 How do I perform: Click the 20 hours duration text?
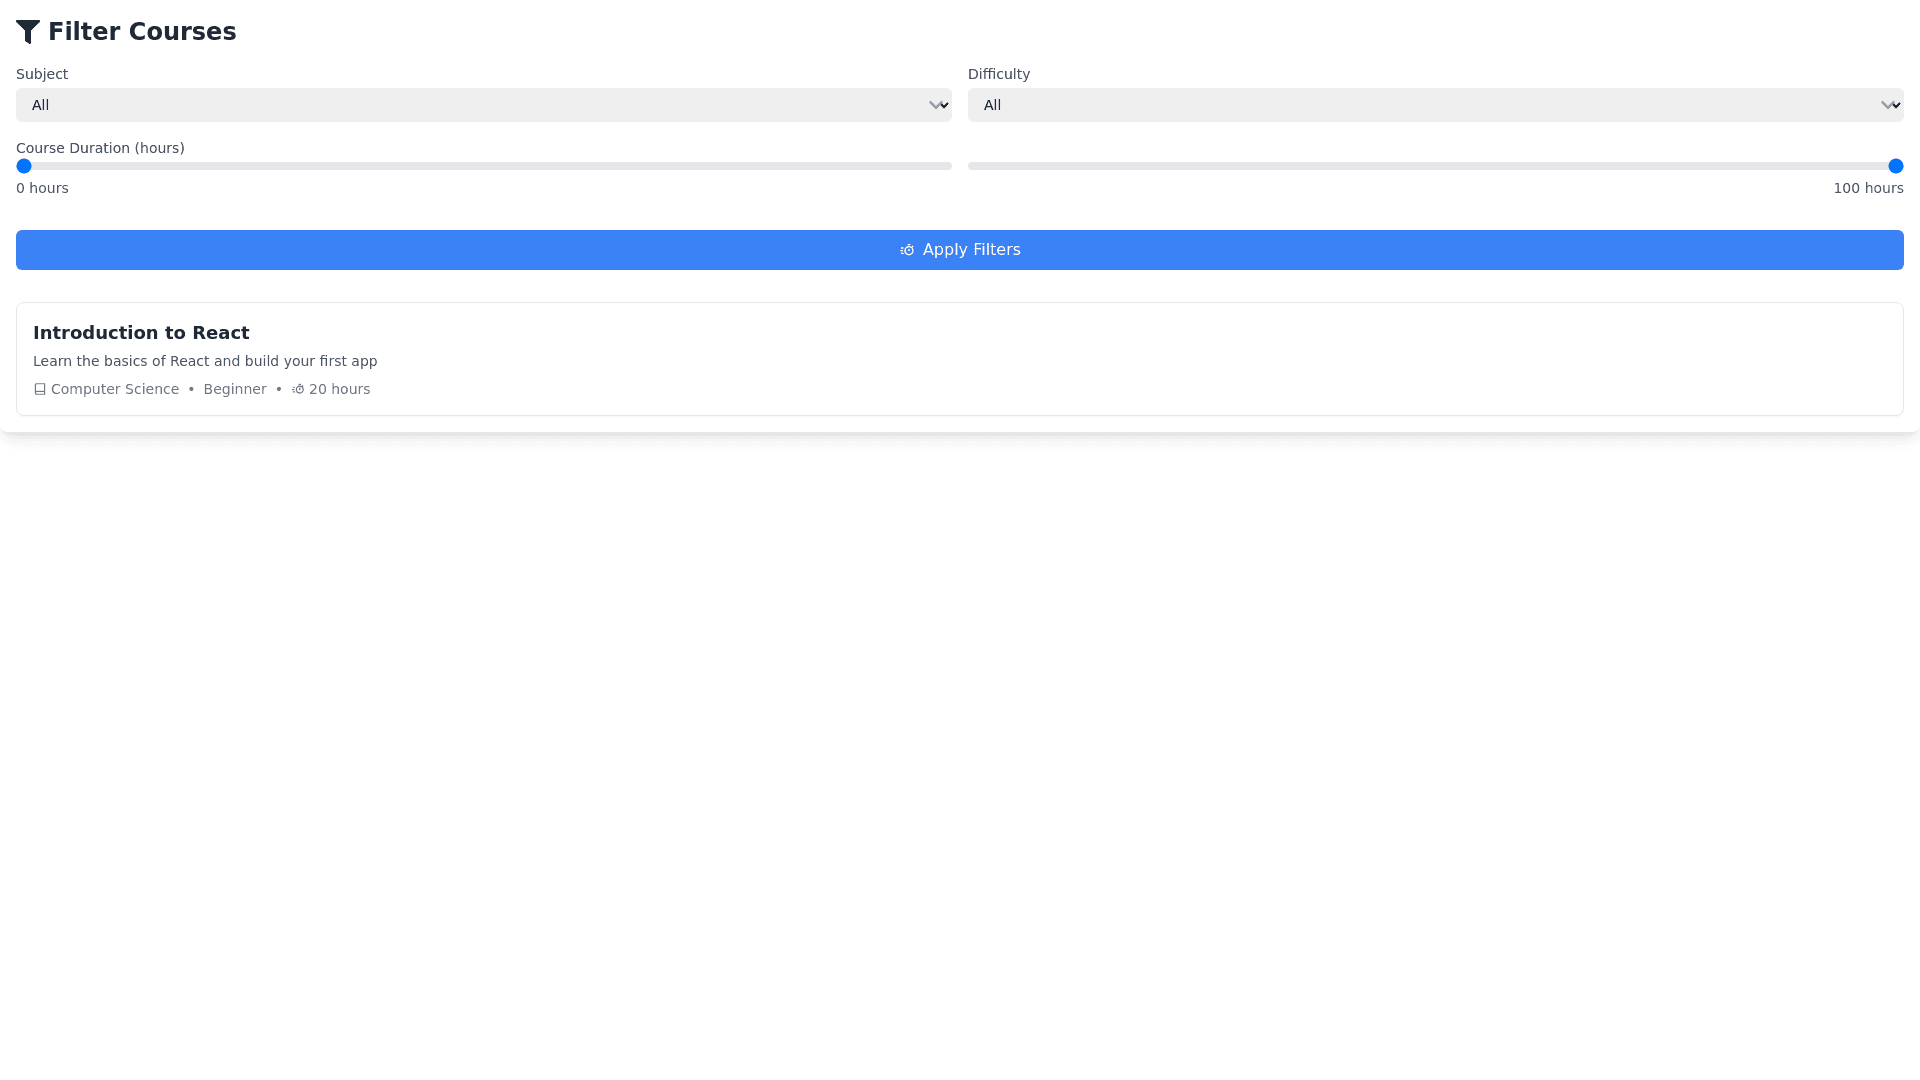coord(339,389)
